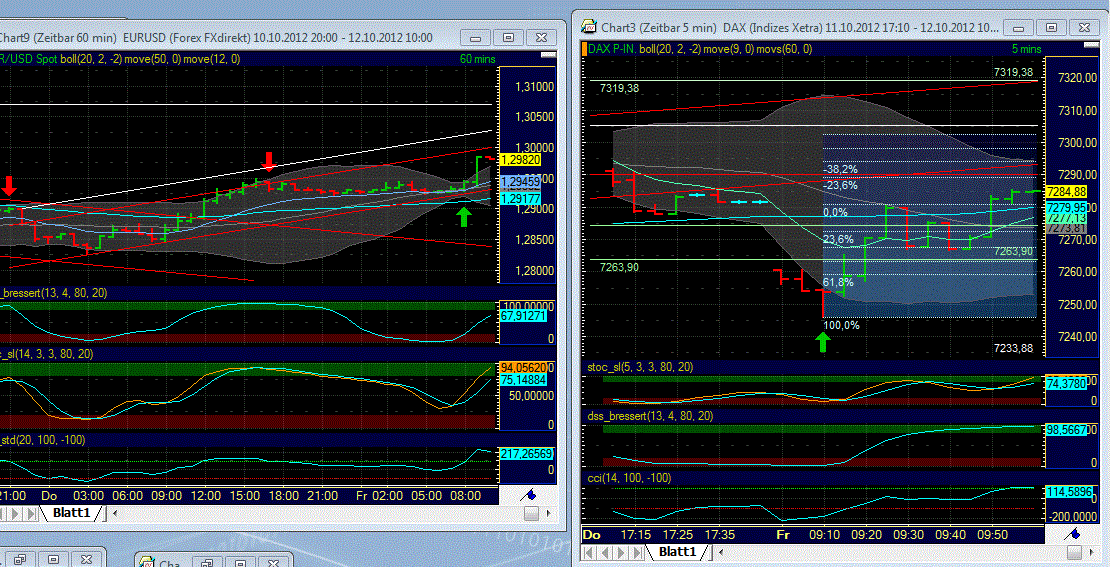Viewport: 1110px width, 567px height.
Task: Go to next sheet in the DAX window
Action: click(619, 551)
